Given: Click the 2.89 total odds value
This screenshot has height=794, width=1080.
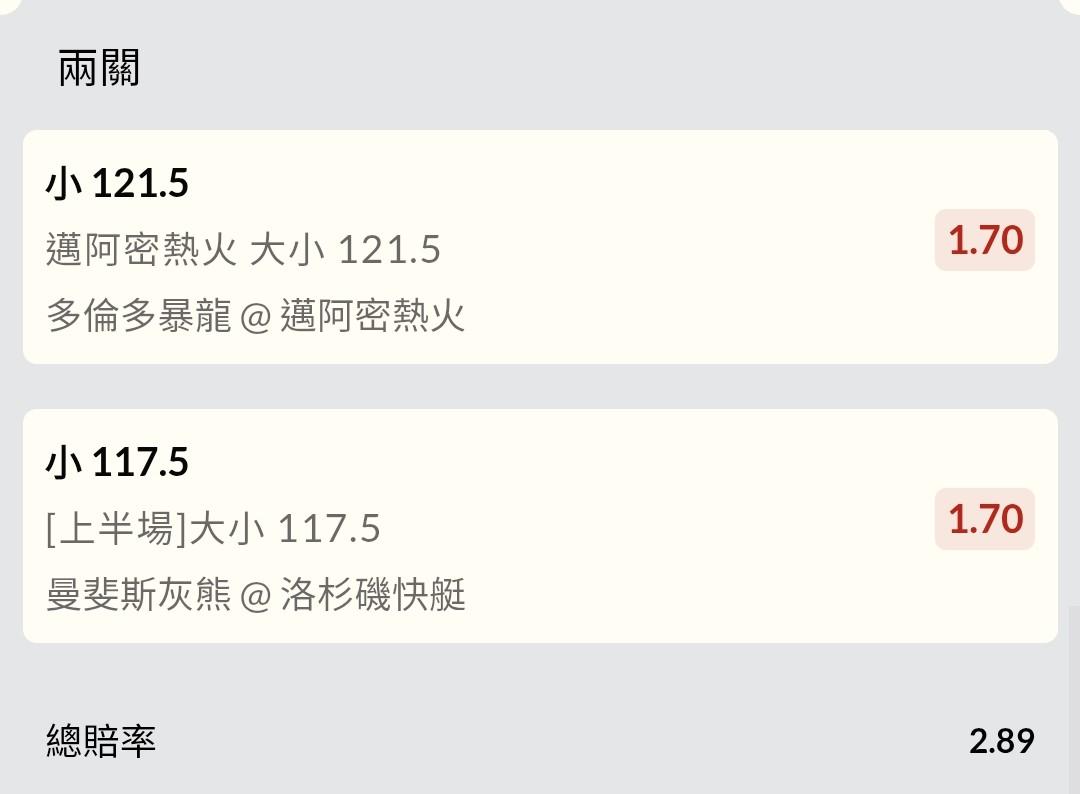Looking at the screenshot, I should (x=1001, y=741).
